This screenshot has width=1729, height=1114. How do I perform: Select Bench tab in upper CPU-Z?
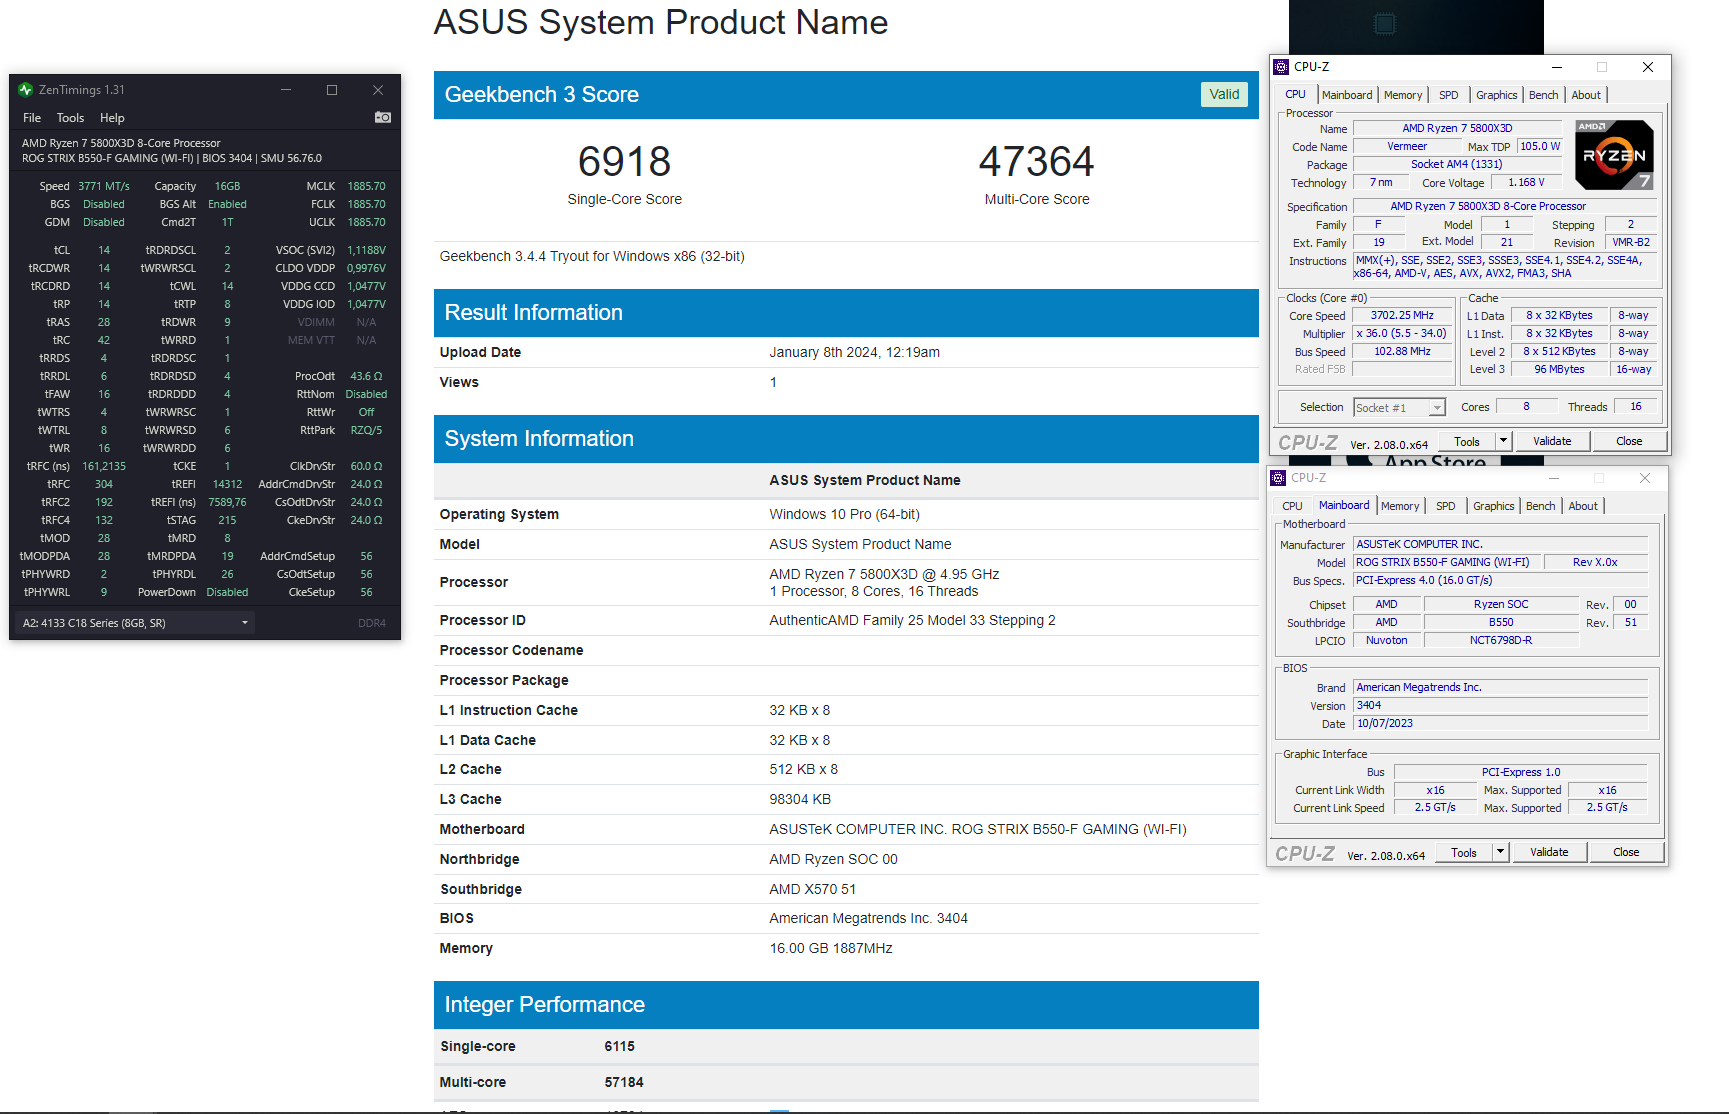tap(1544, 95)
